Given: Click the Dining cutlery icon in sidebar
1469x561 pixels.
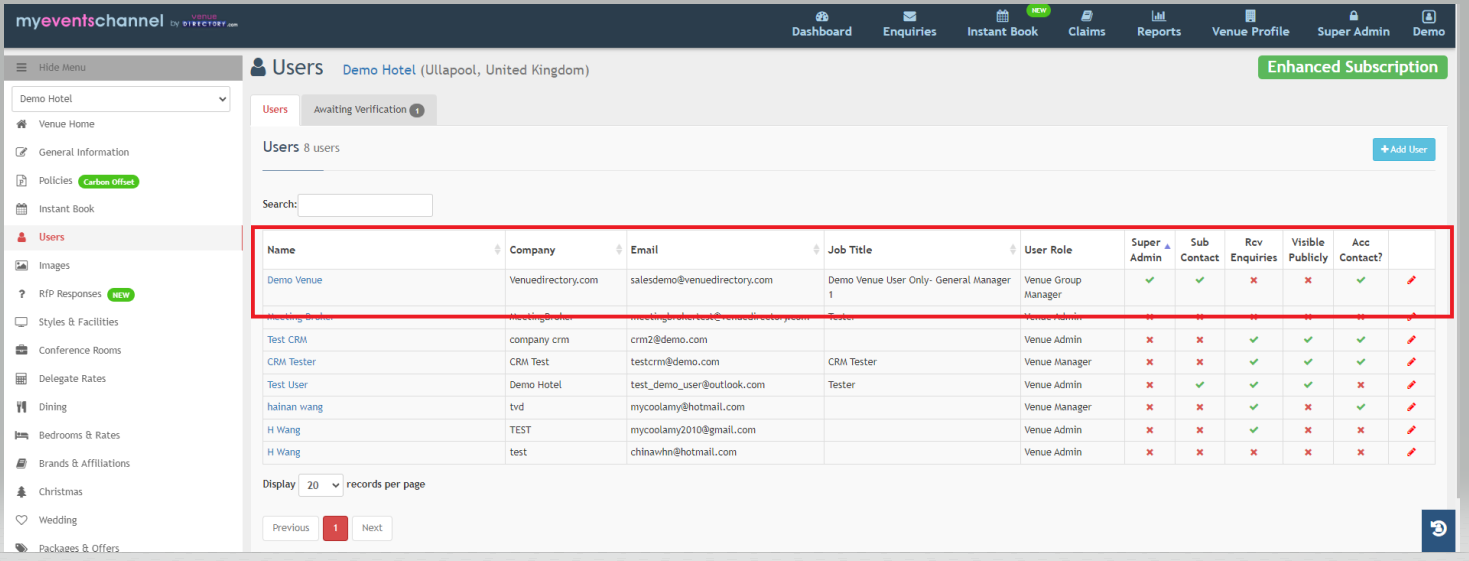Looking at the screenshot, I should point(21,407).
